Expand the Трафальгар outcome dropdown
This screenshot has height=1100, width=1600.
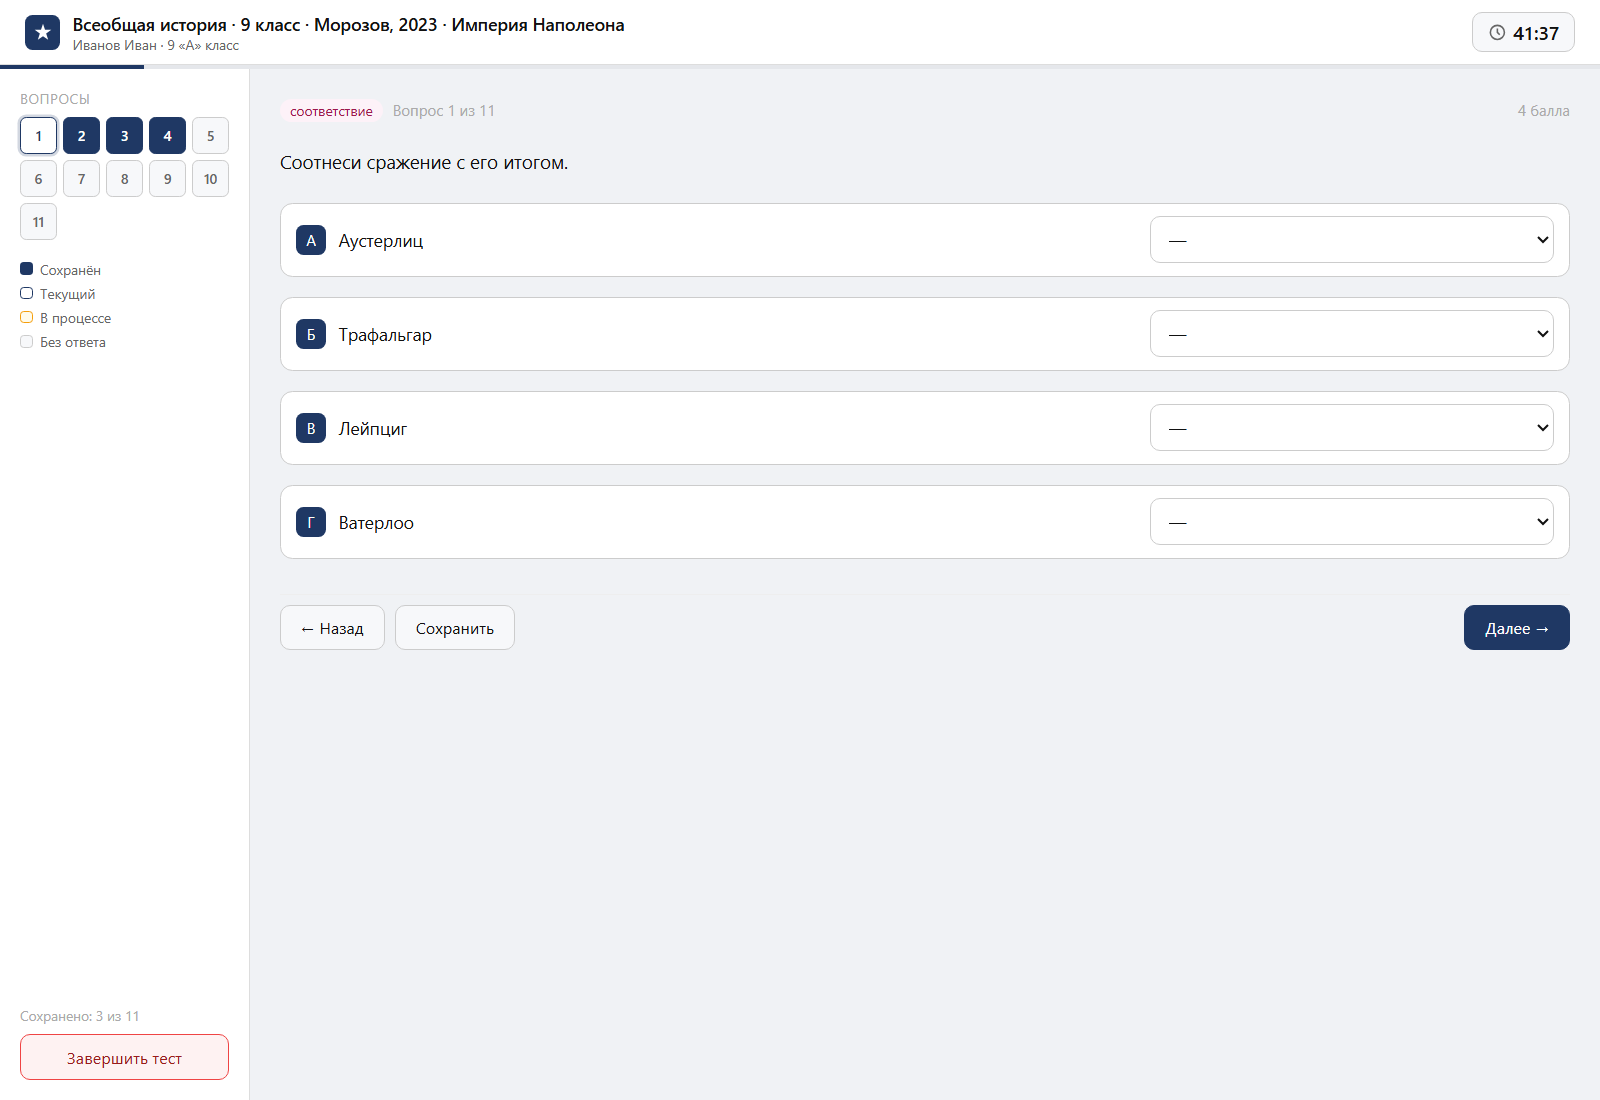1351,334
